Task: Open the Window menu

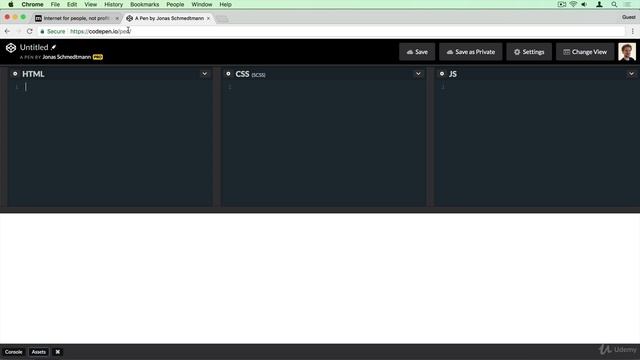Action: (202, 4)
